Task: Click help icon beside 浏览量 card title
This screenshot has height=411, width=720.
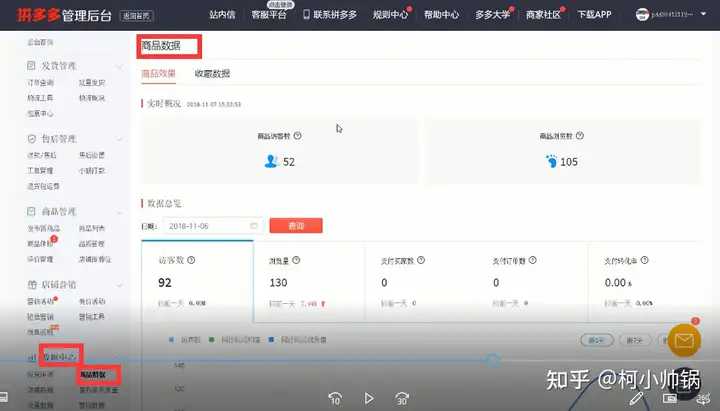Action: click(x=296, y=260)
